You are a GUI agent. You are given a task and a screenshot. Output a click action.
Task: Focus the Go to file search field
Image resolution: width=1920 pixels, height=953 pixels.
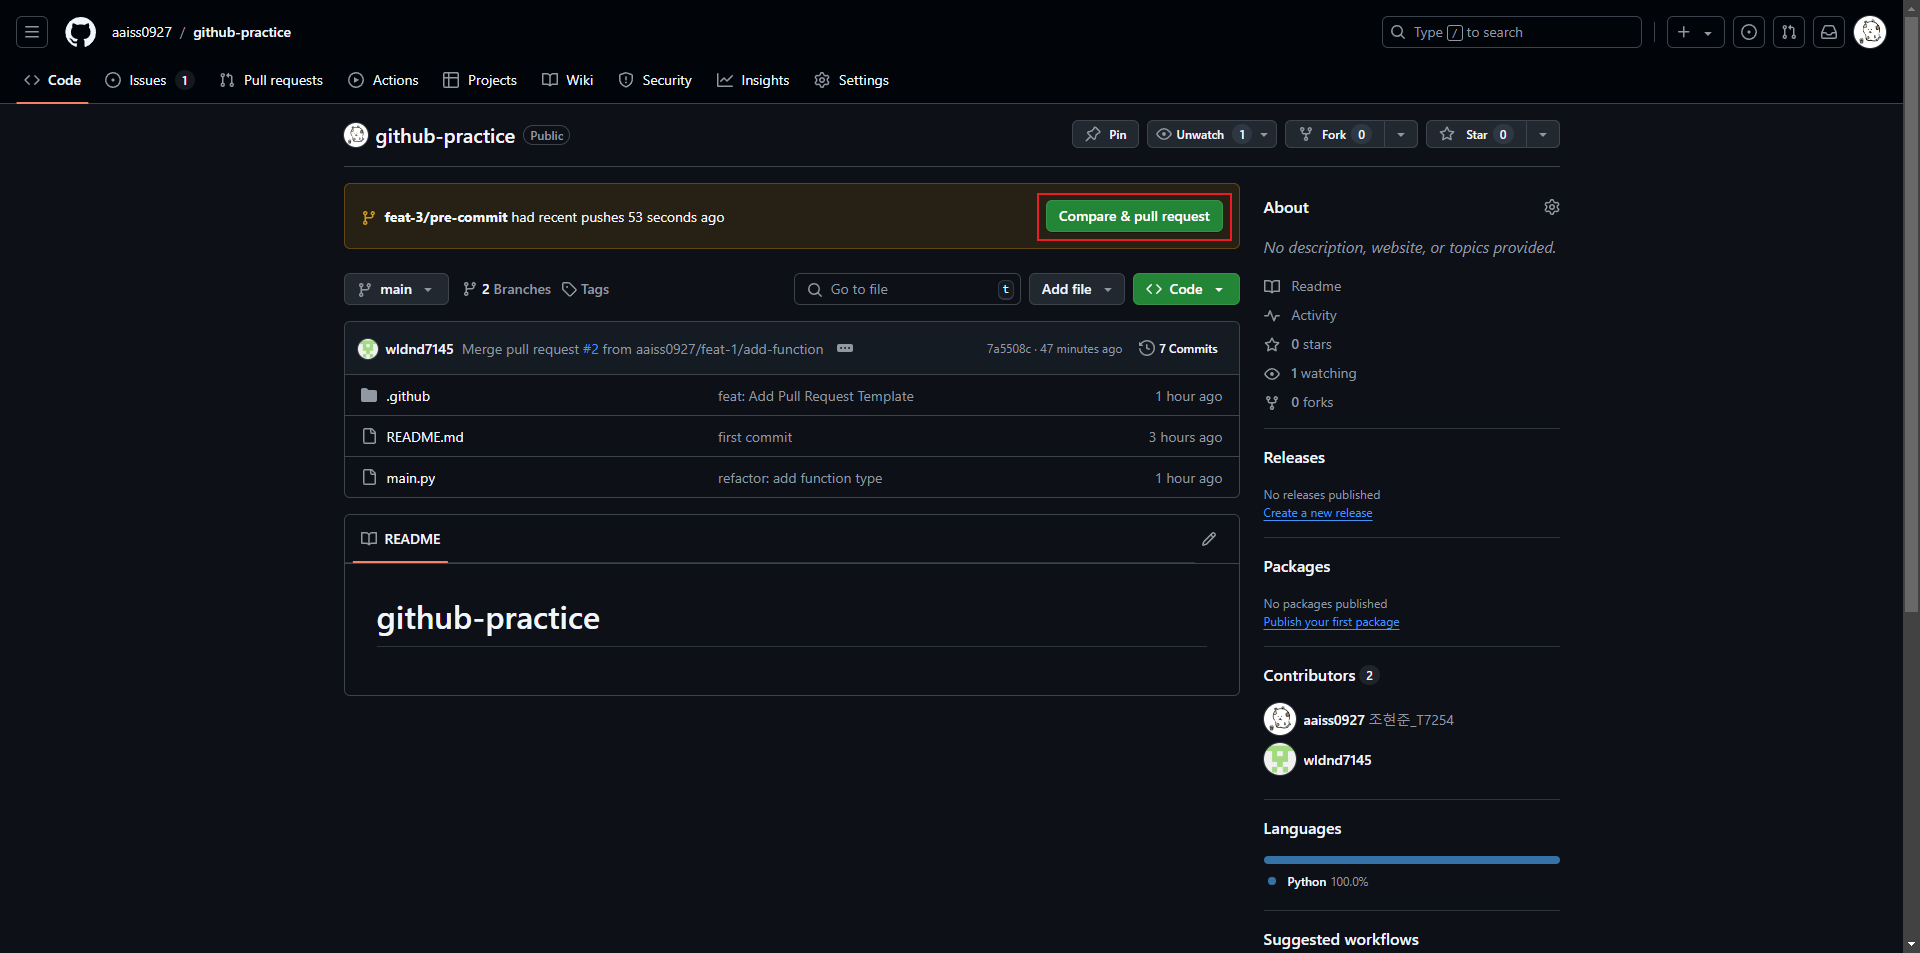[908, 289]
